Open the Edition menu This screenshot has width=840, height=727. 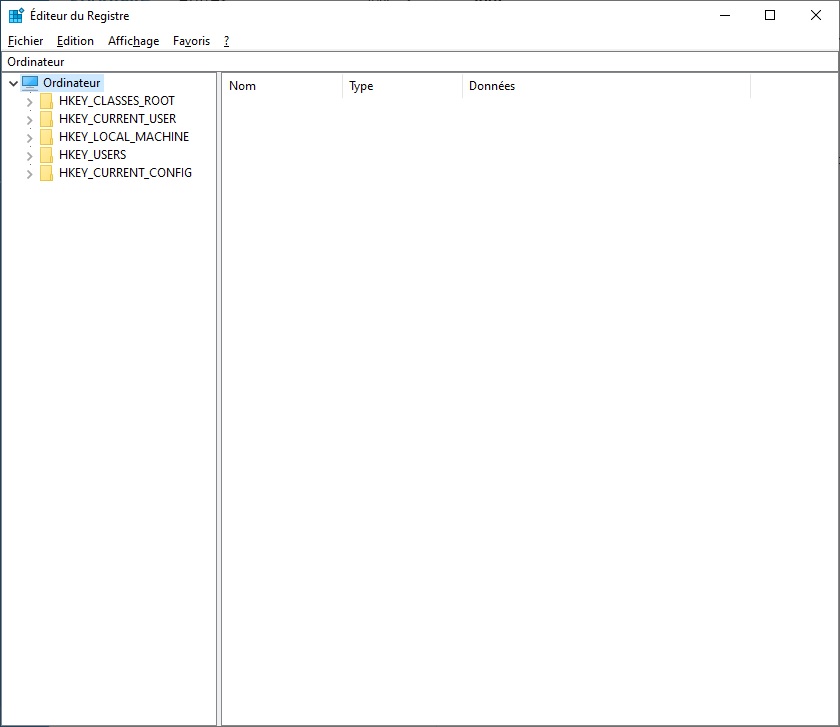(x=75, y=41)
